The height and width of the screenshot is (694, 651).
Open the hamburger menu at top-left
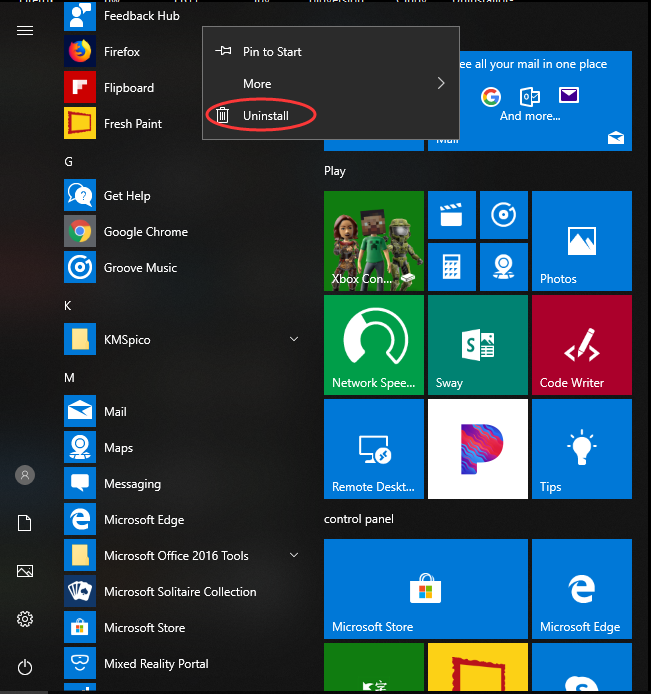25,31
